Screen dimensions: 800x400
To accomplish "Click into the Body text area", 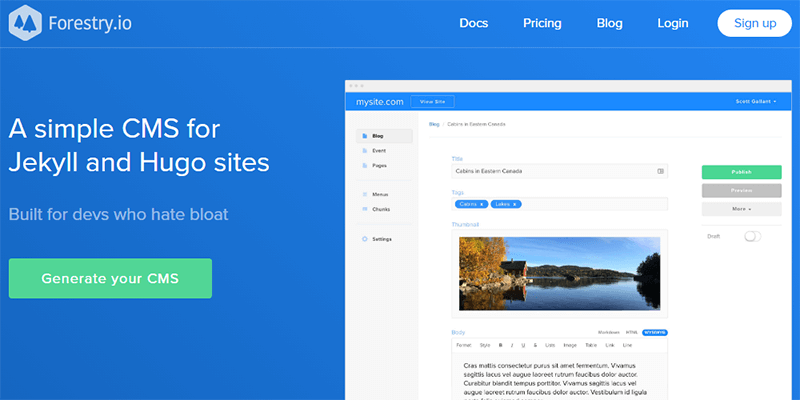I will [x=559, y=377].
